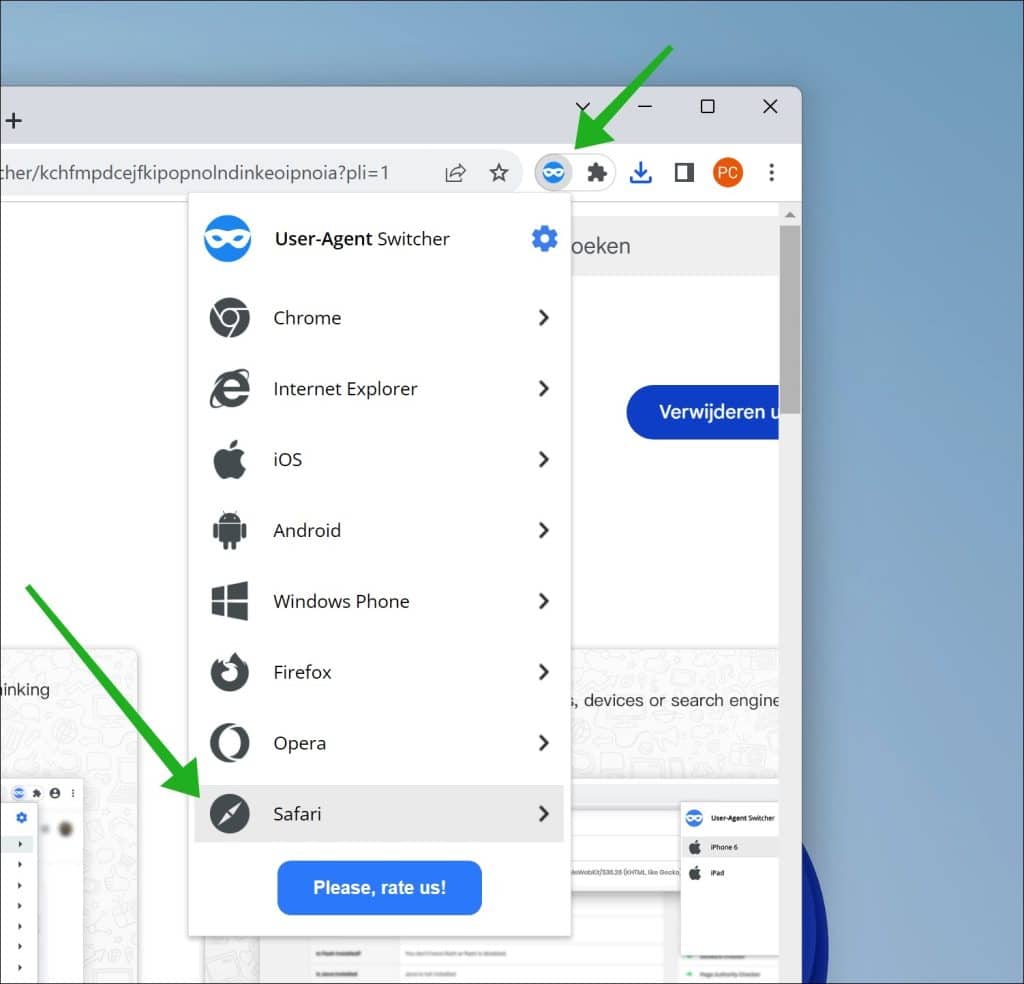Open a new tab with plus button
The width and height of the screenshot is (1024, 984).
14,121
